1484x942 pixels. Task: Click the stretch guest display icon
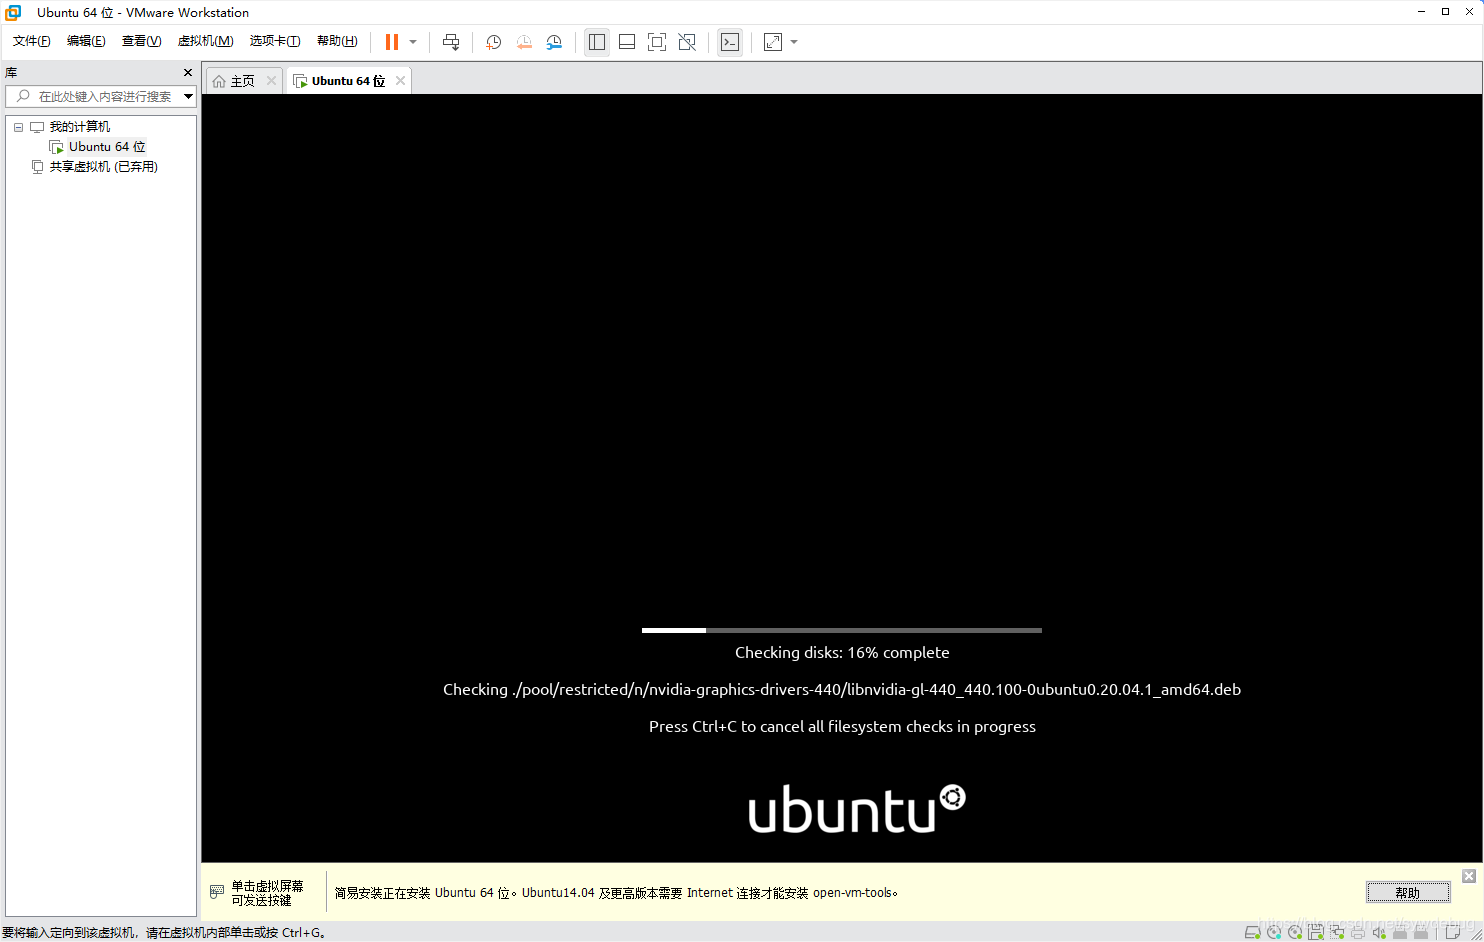point(773,42)
